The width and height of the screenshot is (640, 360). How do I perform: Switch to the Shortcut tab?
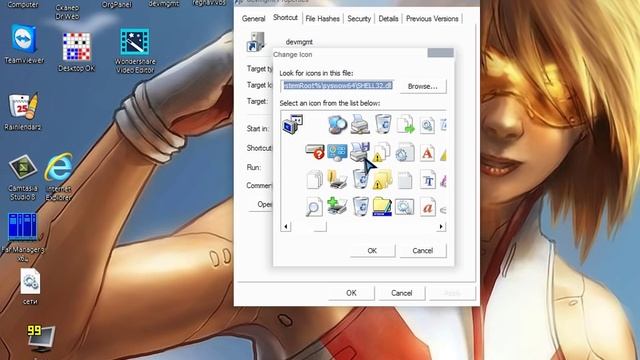coord(285,18)
